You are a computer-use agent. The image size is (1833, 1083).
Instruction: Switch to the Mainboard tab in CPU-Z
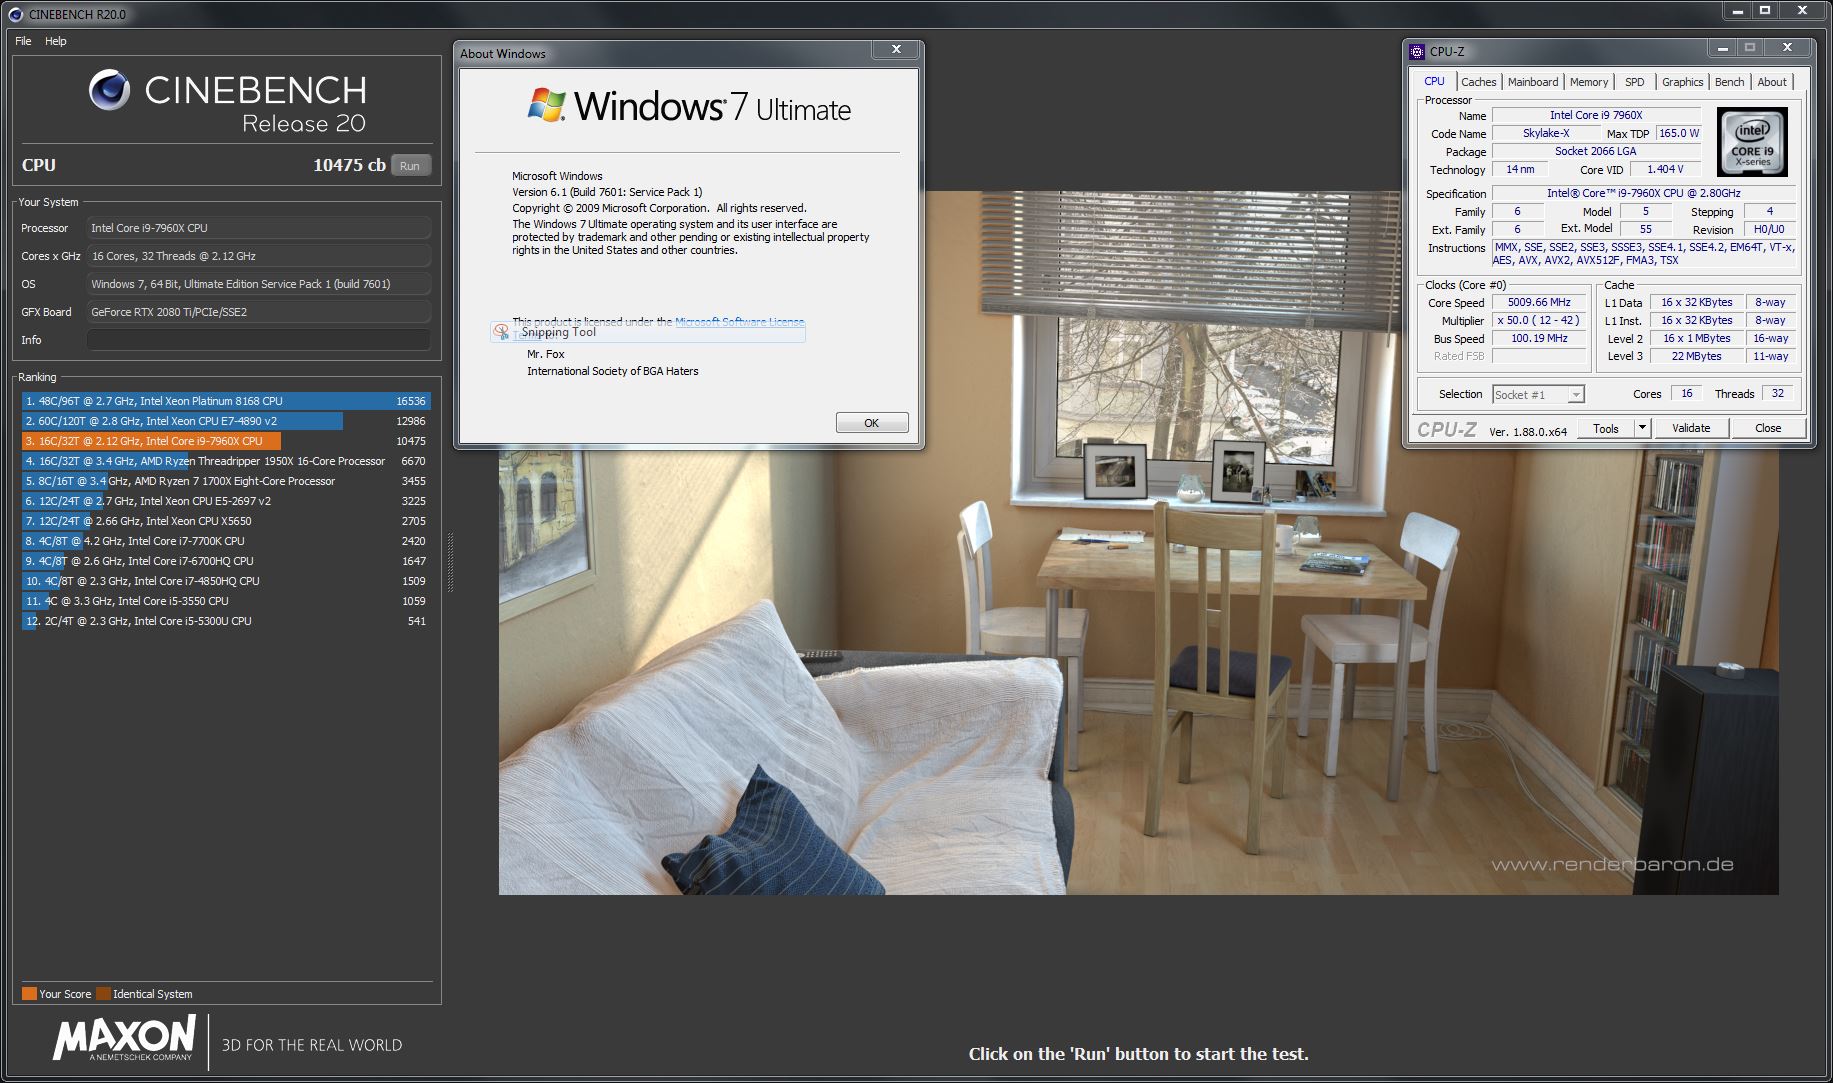point(1532,82)
